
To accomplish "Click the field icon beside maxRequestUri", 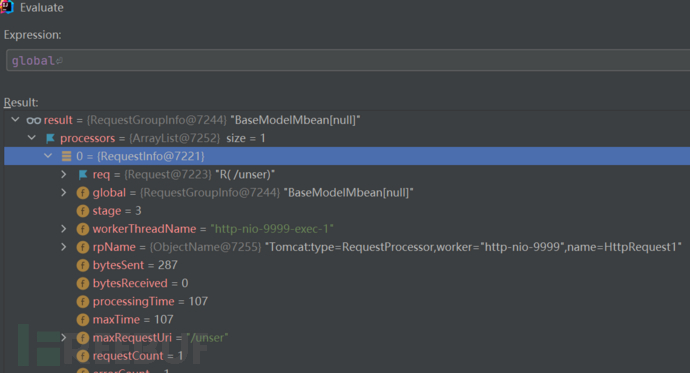I will (x=83, y=337).
